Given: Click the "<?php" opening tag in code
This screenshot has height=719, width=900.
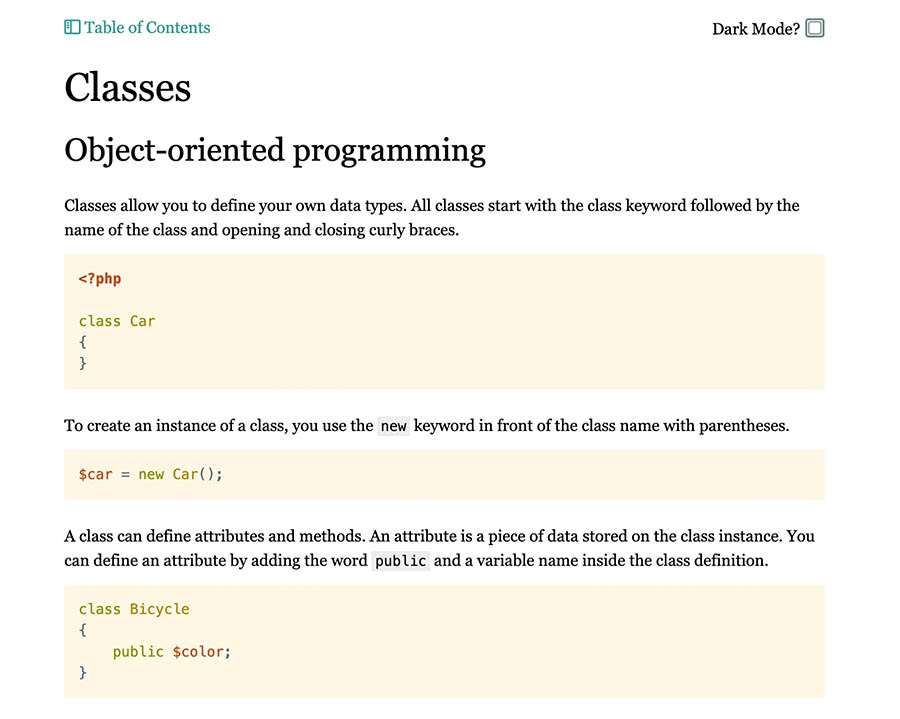Looking at the screenshot, I should [x=100, y=279].
